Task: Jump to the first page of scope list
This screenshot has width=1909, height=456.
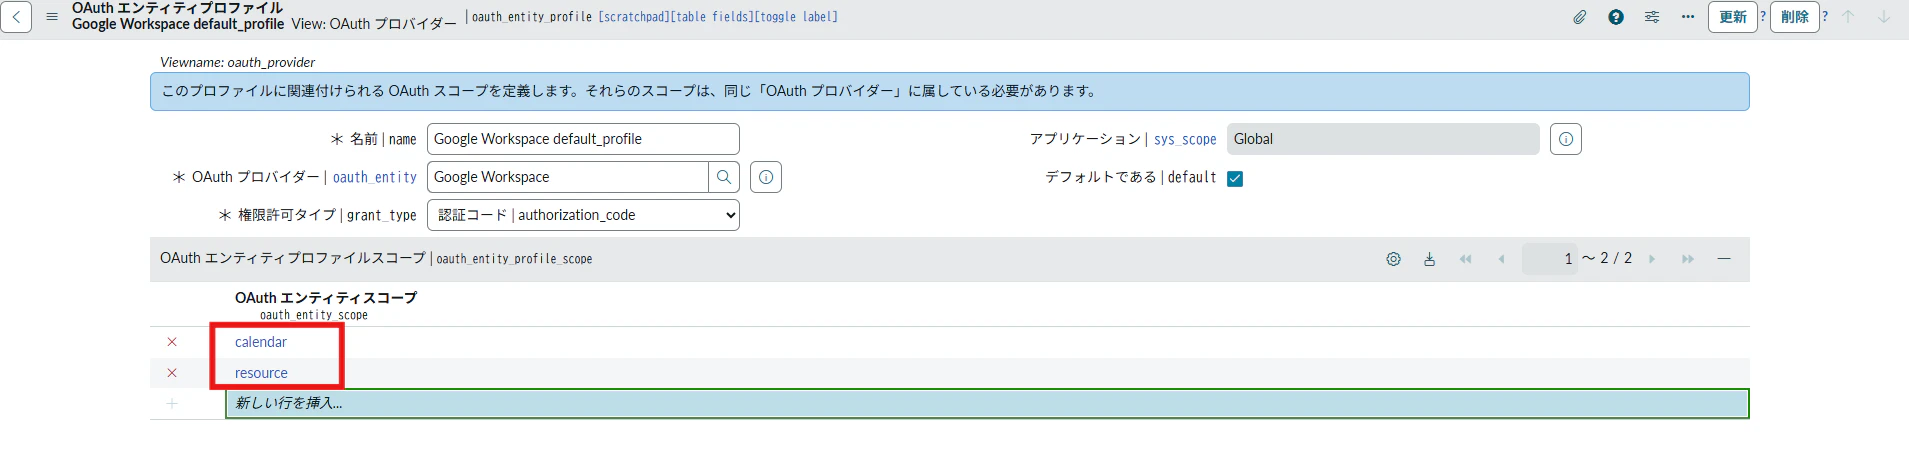Action: click(x=1465, y=259)
